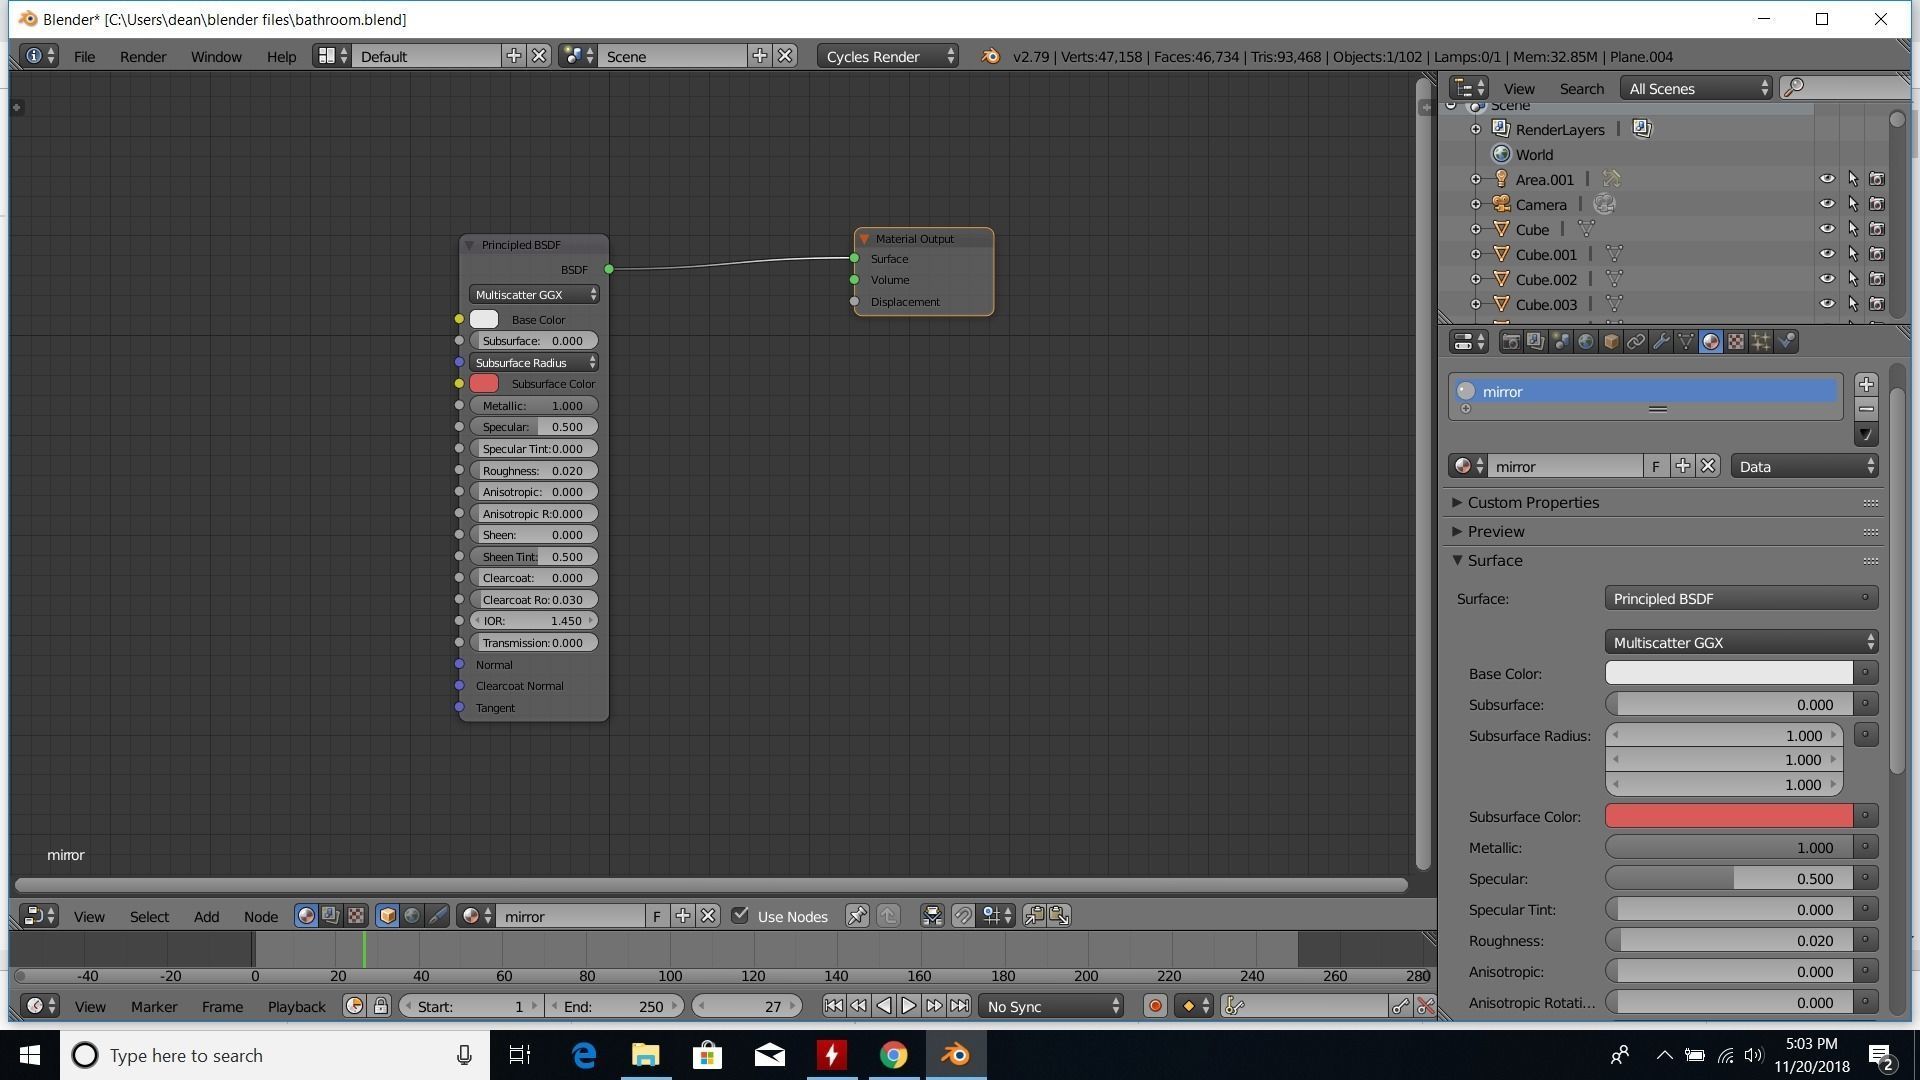Click the play animation button
The width and height of the screenshot is (1920, 1080).
point(908,1006)
